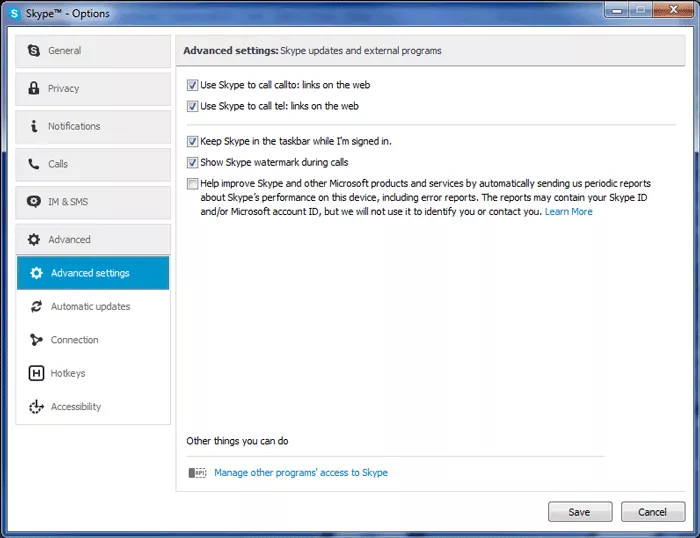
Task: Click the gear icon in Advanced settings
Action: tap(36, 273)
